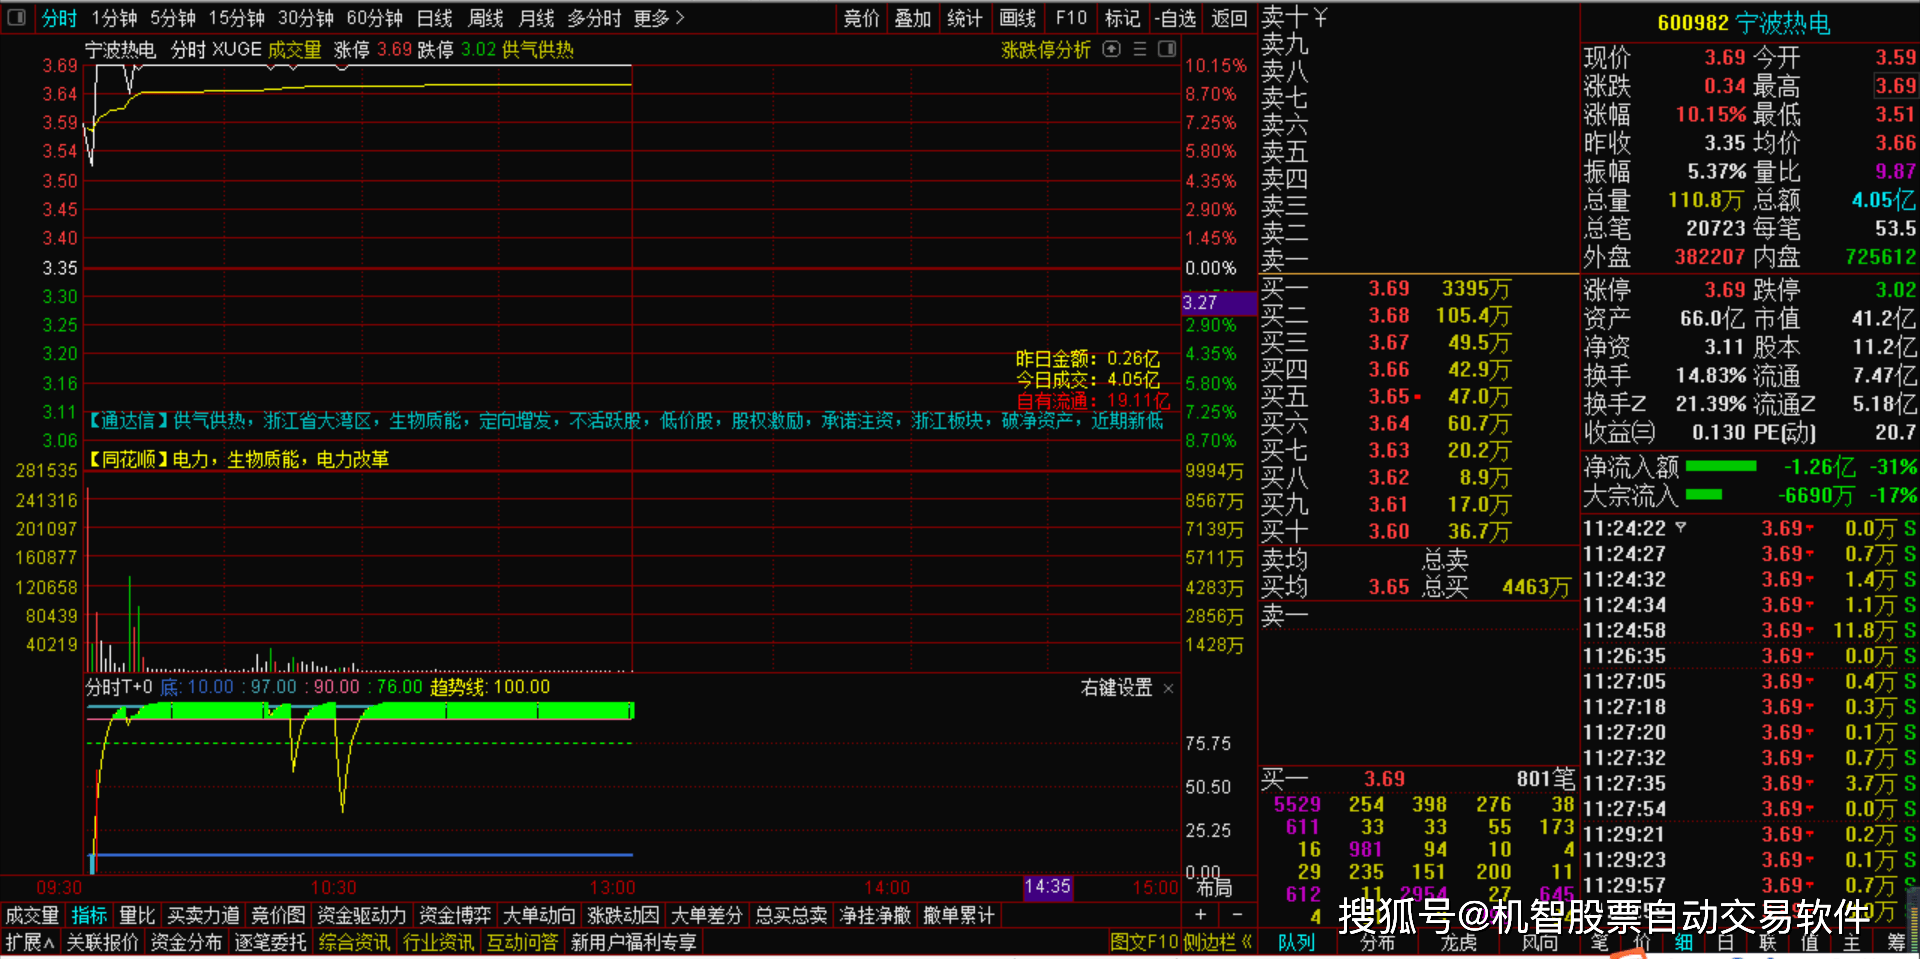Open 右键设置 for the indicator
1920x959 pixels.
pyautogui.click(x=1116, y=688)
